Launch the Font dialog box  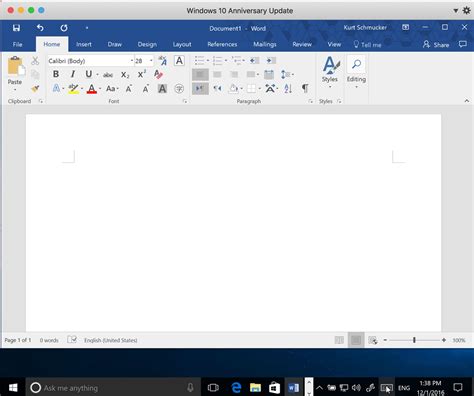185,101
